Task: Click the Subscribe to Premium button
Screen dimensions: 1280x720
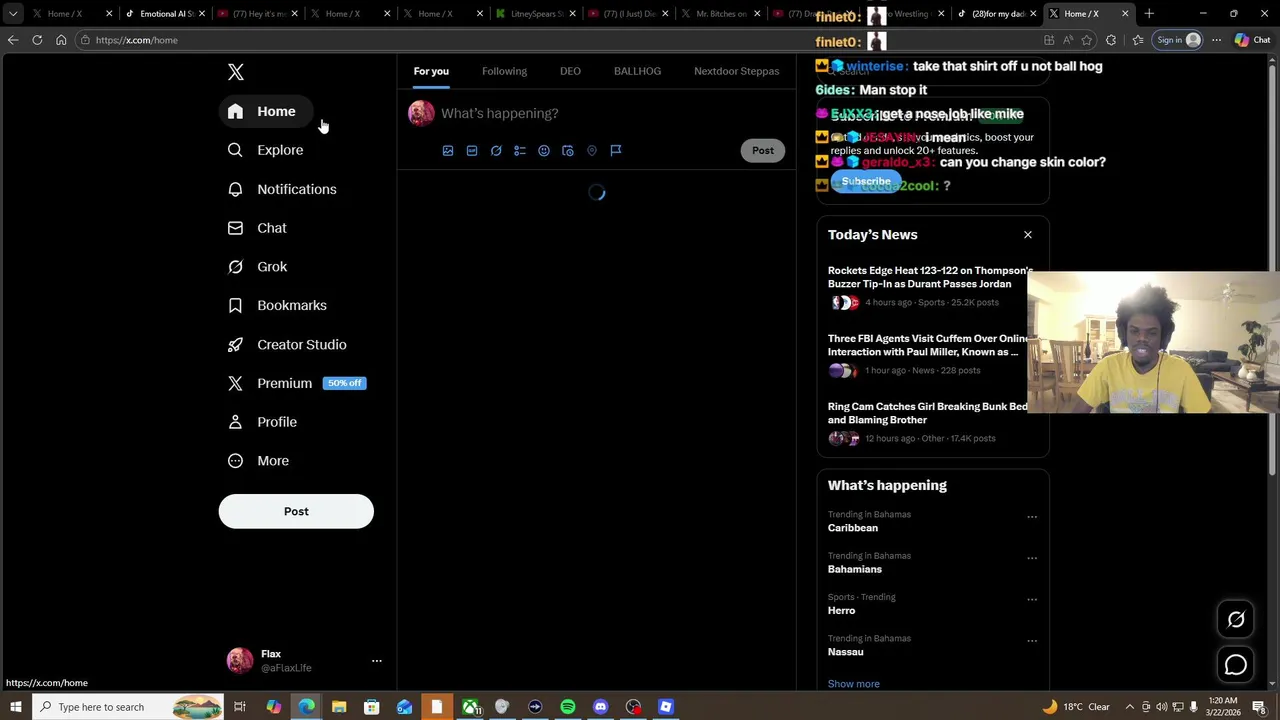Action: coord(866,182)
